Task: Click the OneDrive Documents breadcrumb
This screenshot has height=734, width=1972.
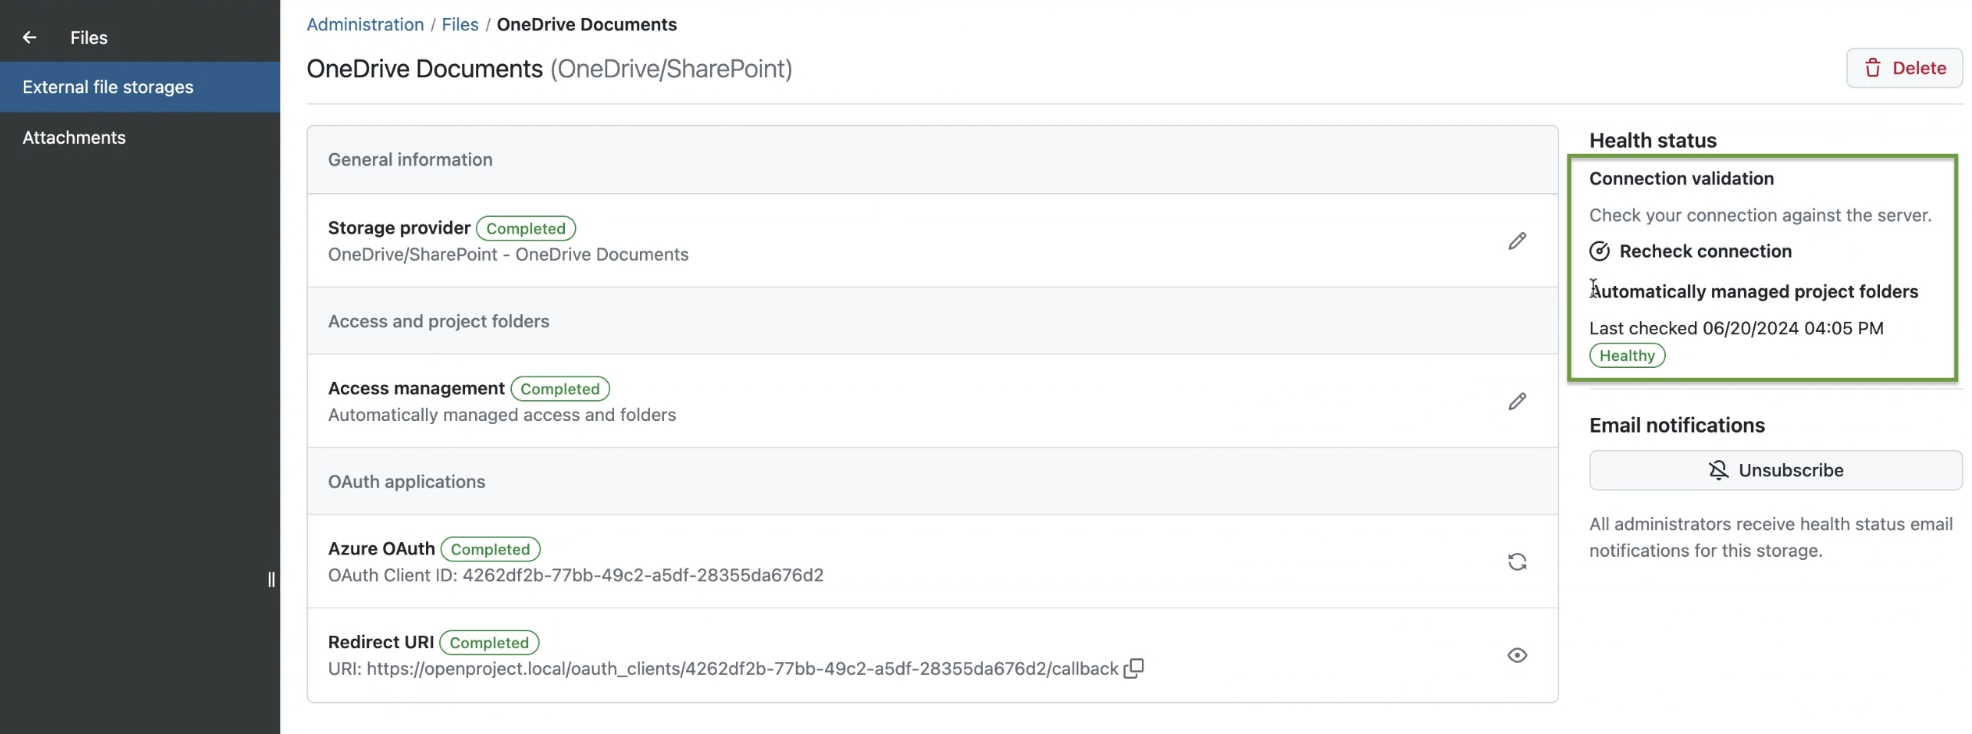Action: (586, 24)
